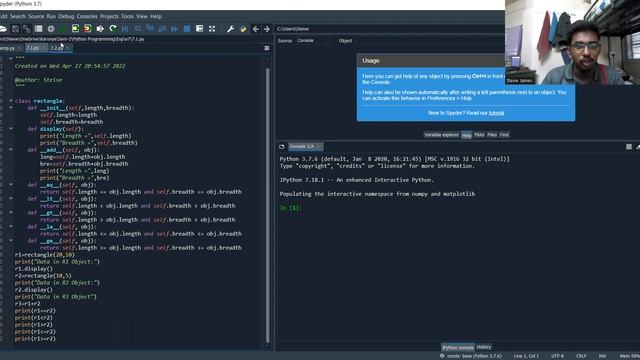Click the console interrupt kernel square icon
This screenshot has height=360, width=640.
(629, 147)
